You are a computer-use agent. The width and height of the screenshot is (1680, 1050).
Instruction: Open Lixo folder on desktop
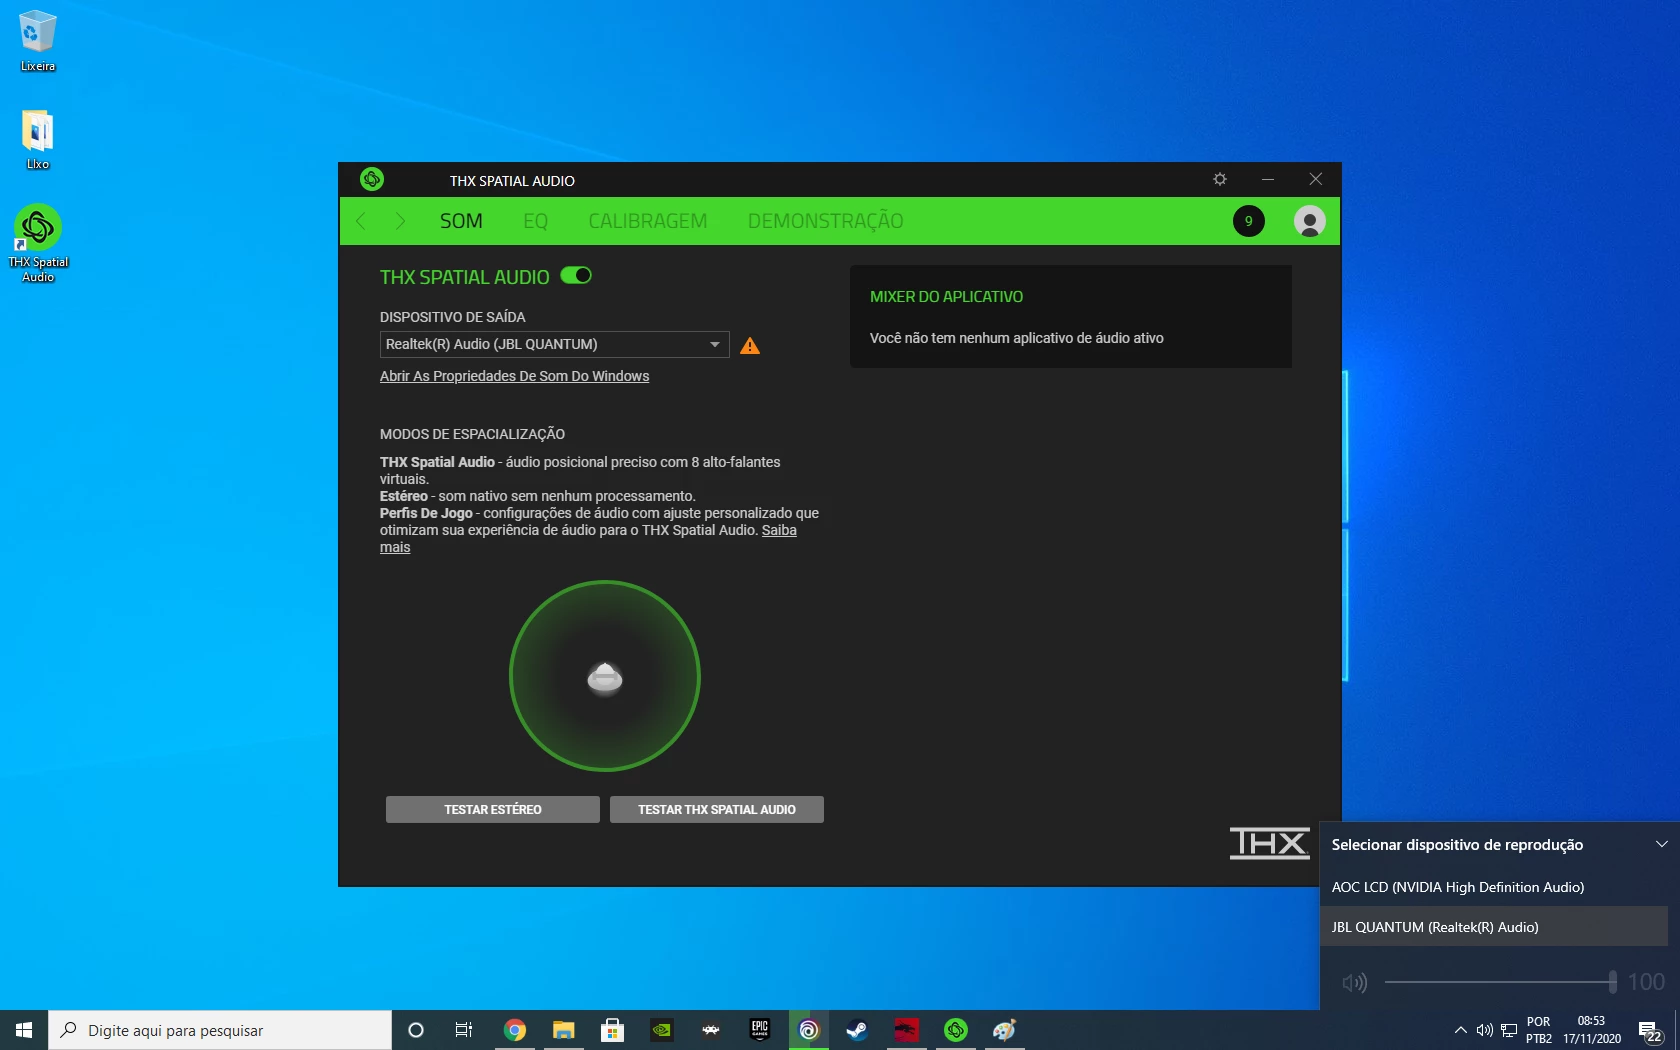pos(38,139)
